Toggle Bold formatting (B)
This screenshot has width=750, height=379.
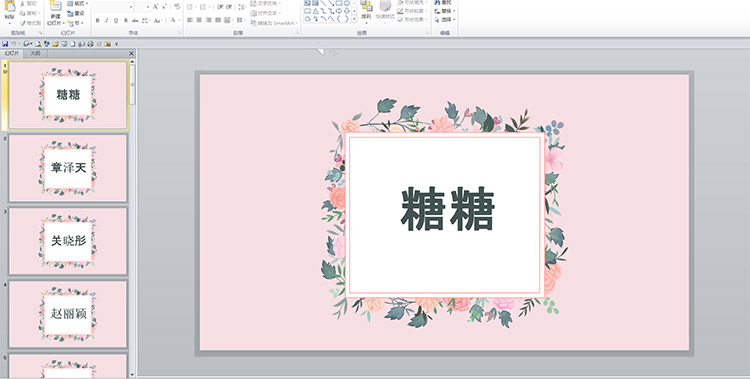[x=98, y=21]
